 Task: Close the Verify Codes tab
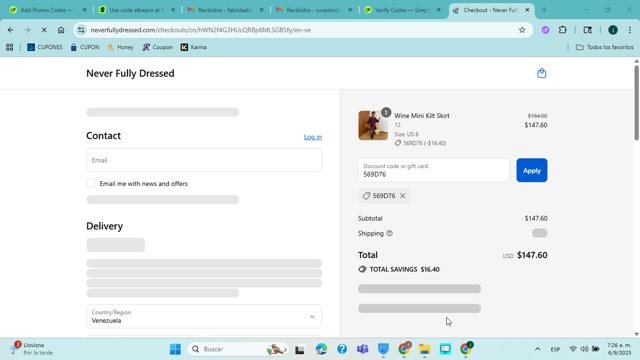[439, 10]
